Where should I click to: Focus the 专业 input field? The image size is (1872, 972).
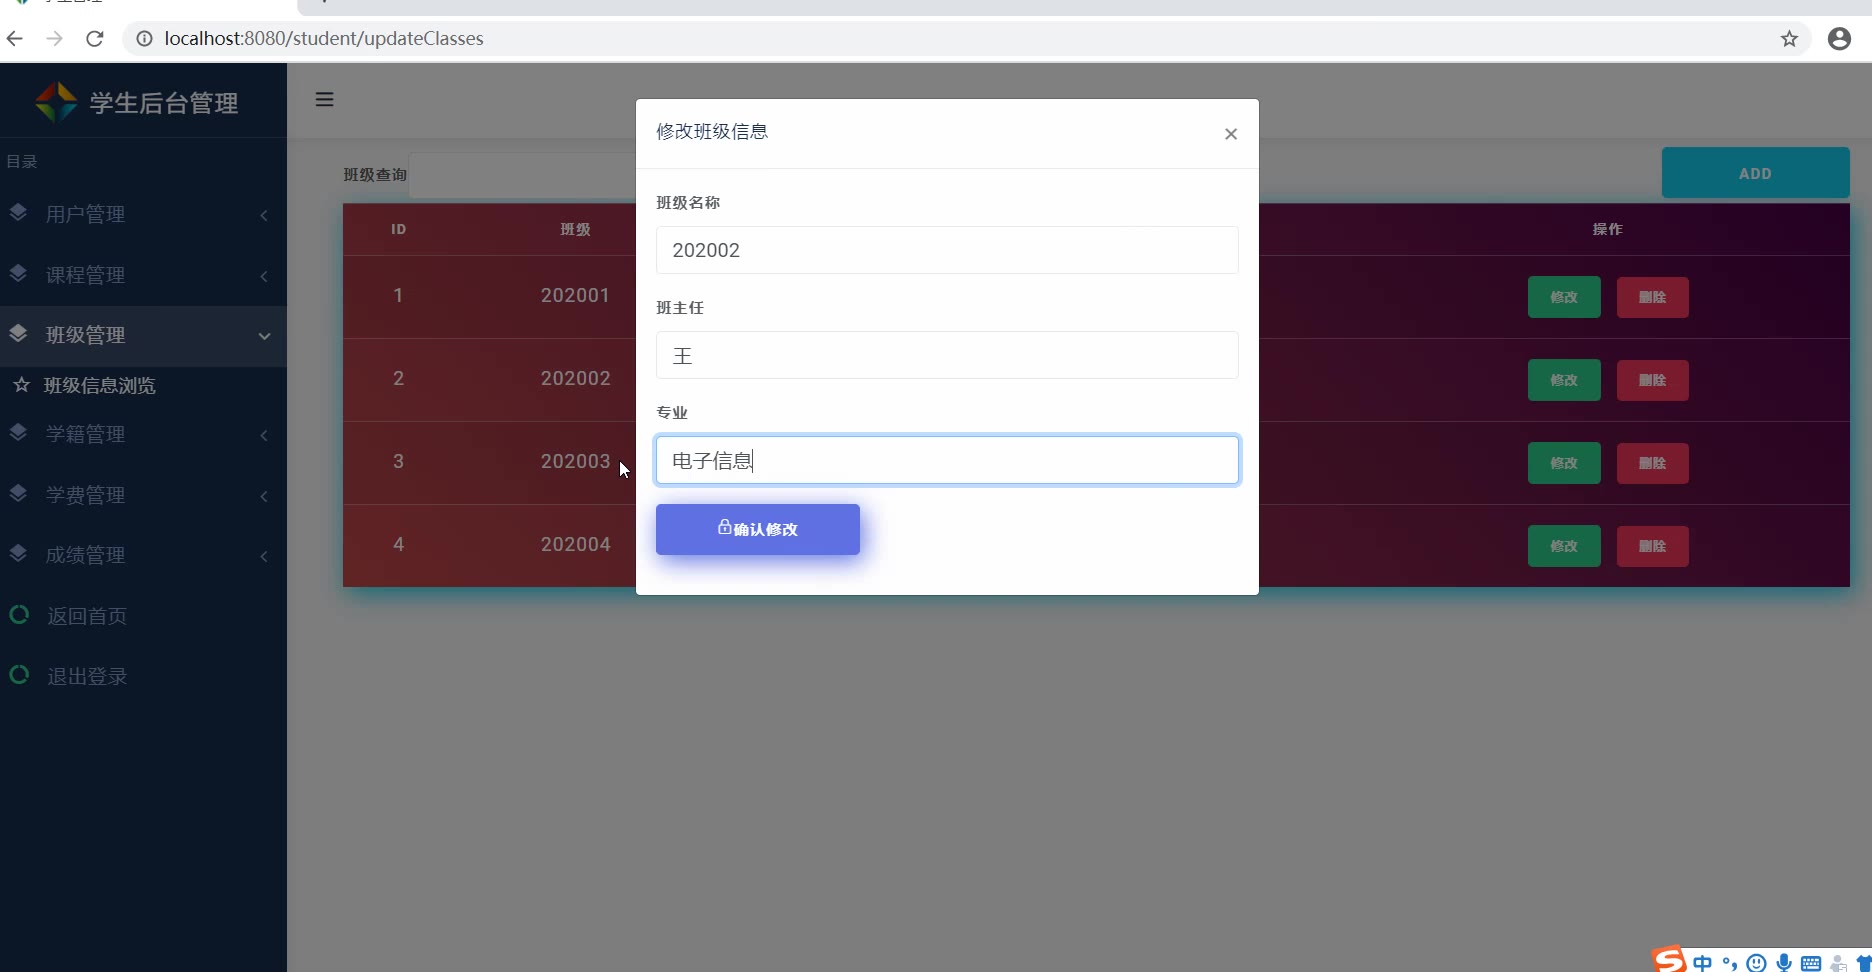pyautogui.click(x=947, y=460)
